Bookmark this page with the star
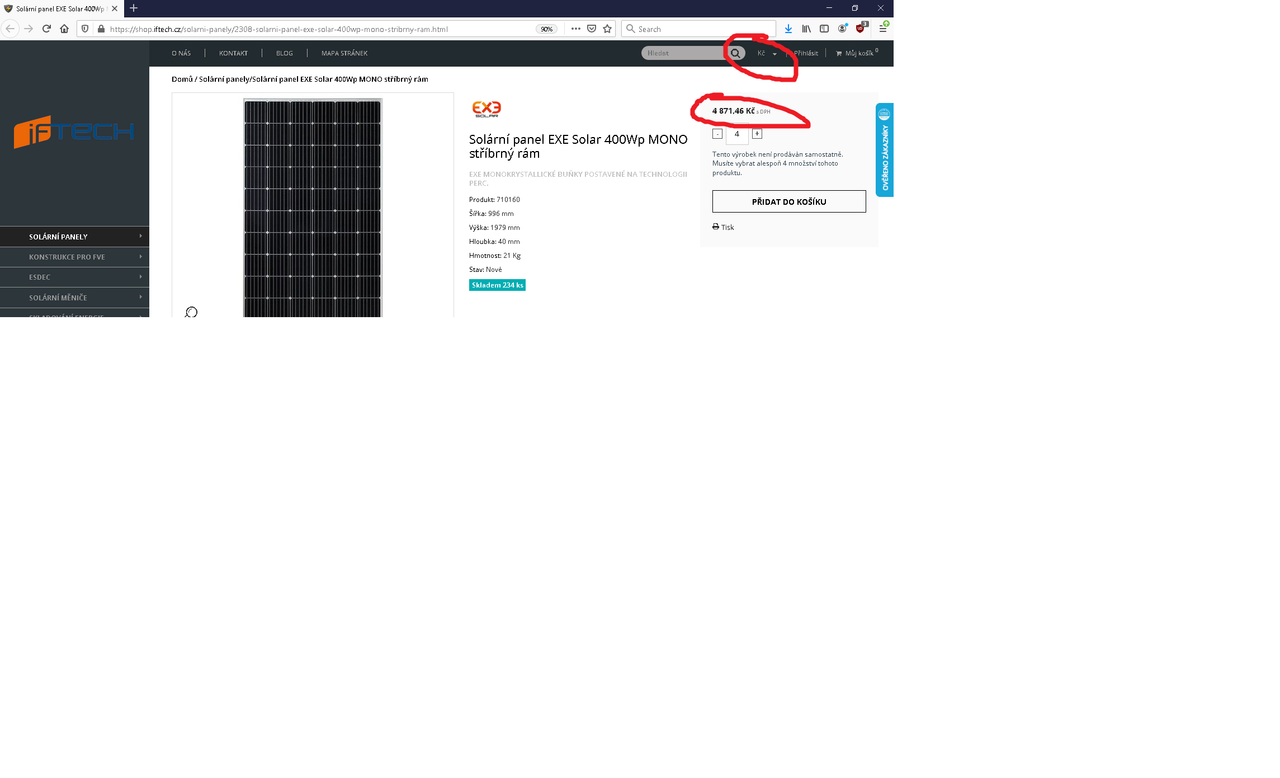 607,29
